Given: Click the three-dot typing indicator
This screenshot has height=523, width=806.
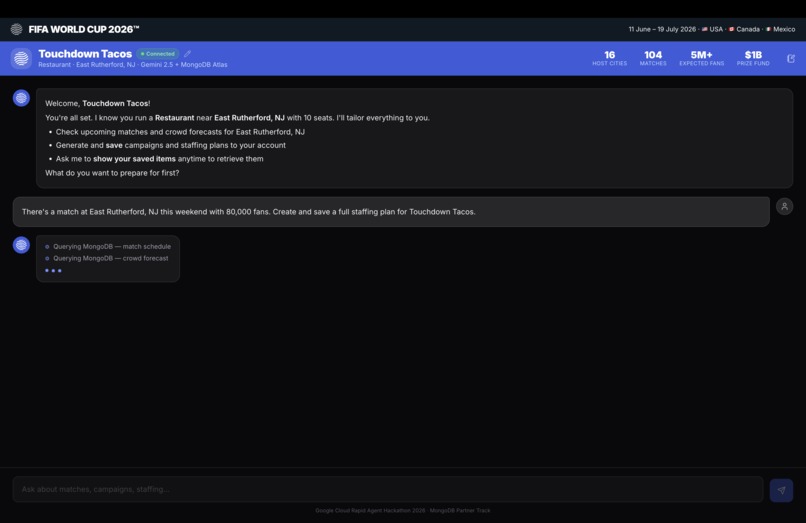Looking at the screenshot, I should pos(53,270).
